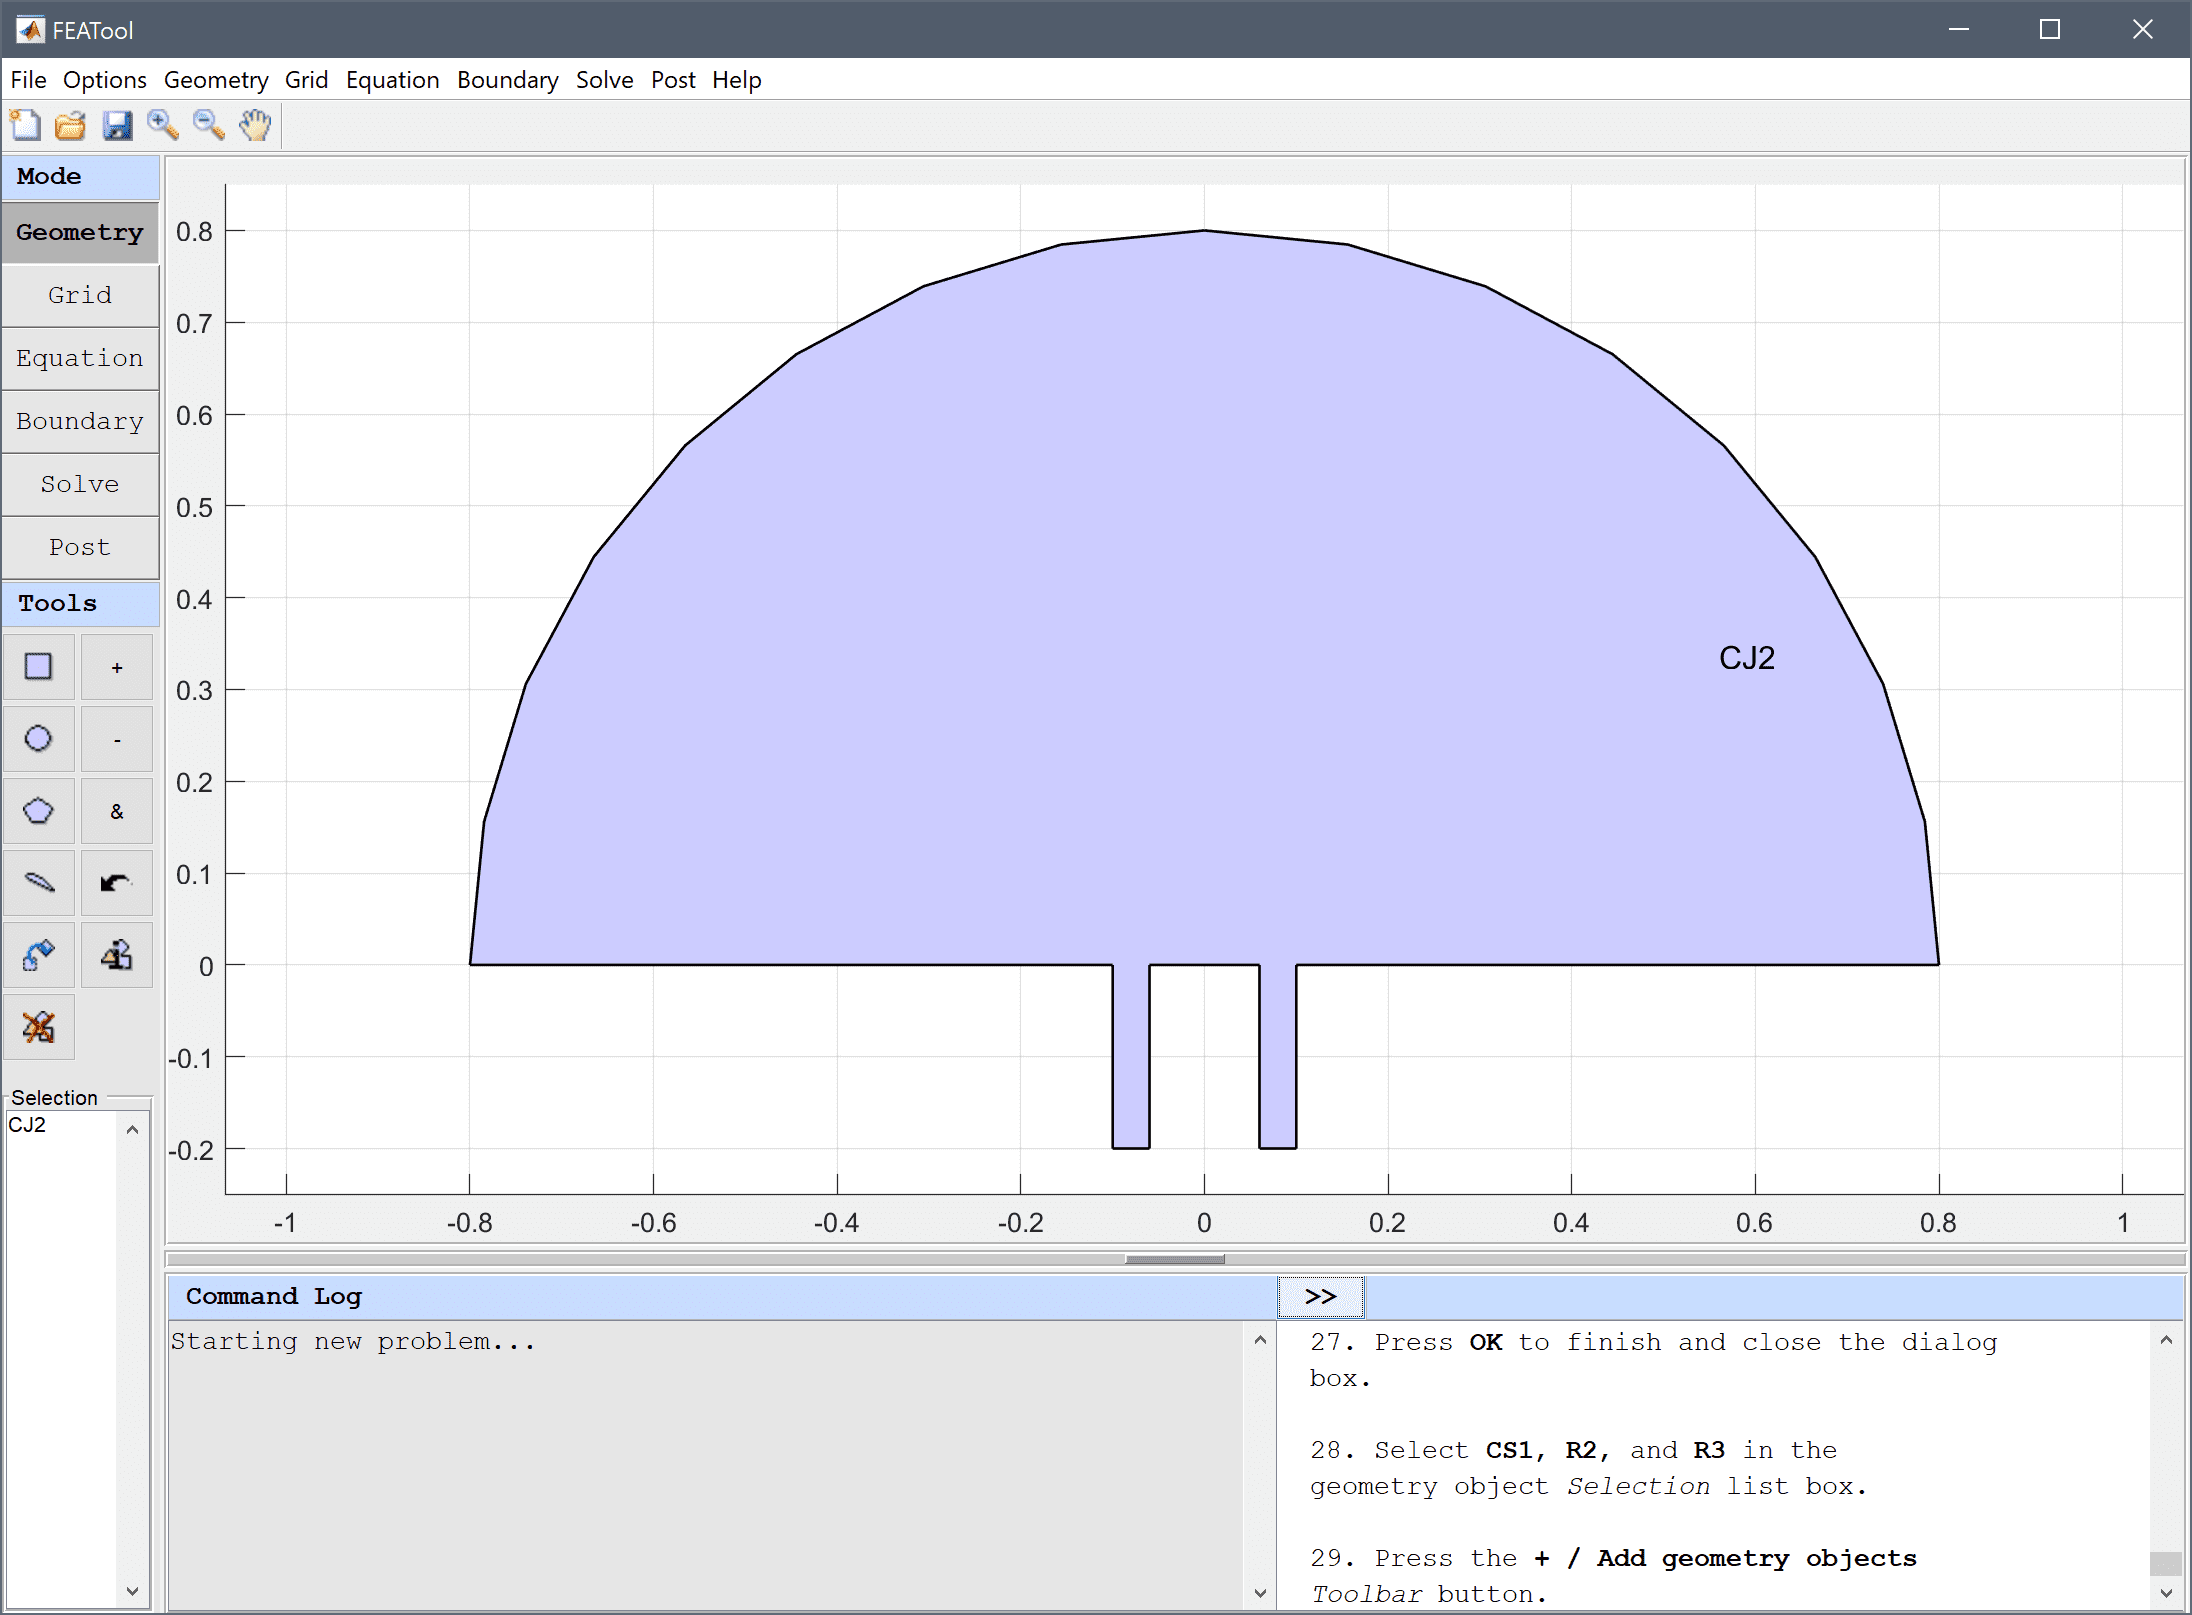This screenshot has width=2192, height=1615.
Task: Click the >> command prompt button
Action: [x=1321, y=1297]
